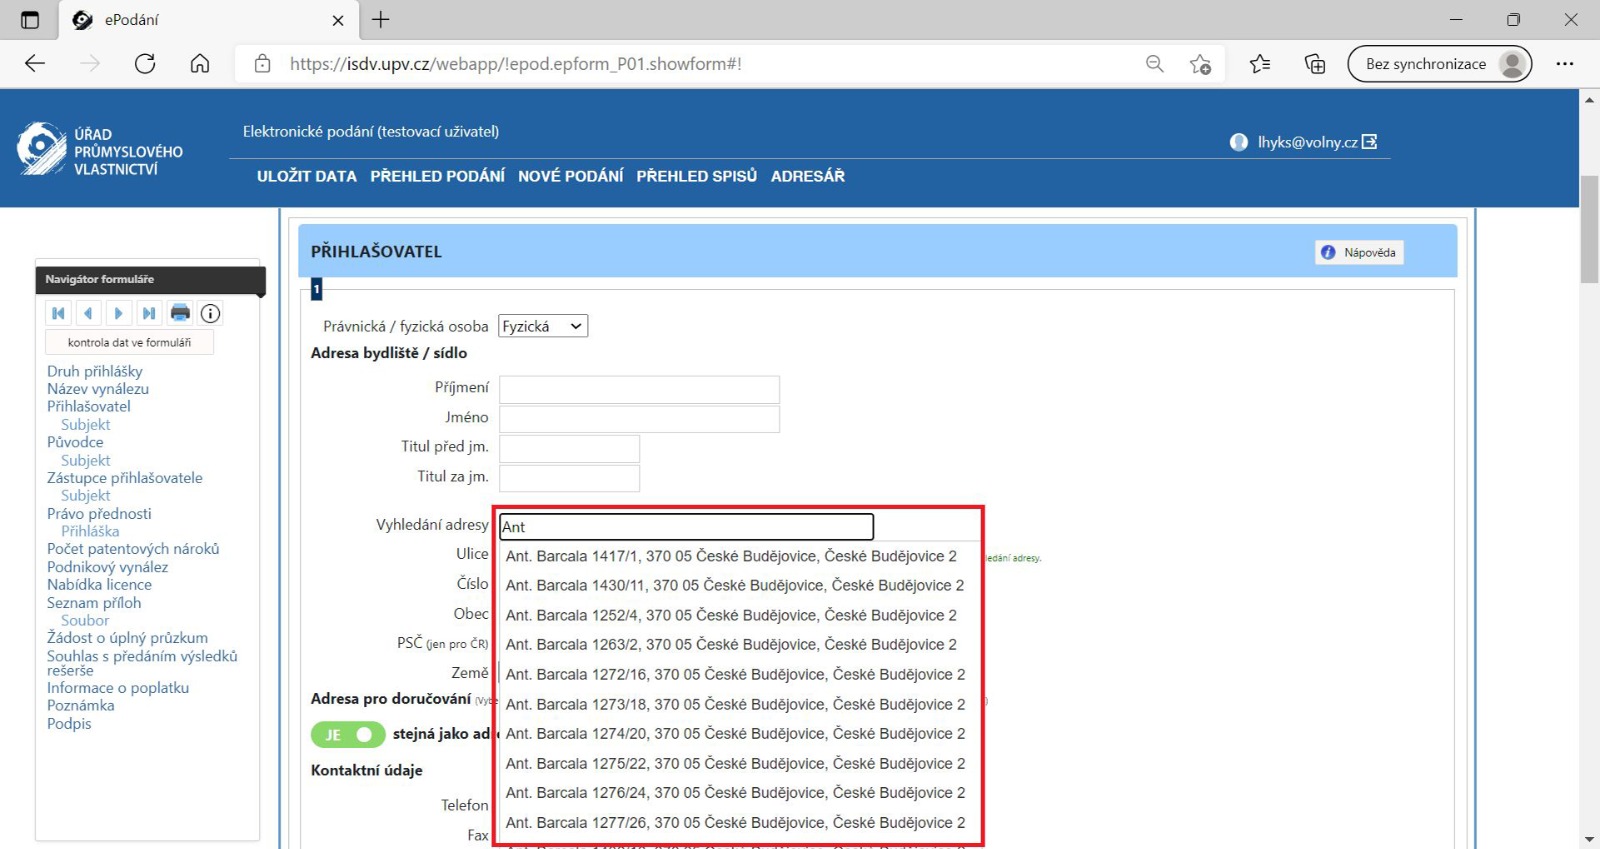Viewport: 1600px width, 849px height.
Task: Go to first page in form navigator
Action: pos(58,314)
